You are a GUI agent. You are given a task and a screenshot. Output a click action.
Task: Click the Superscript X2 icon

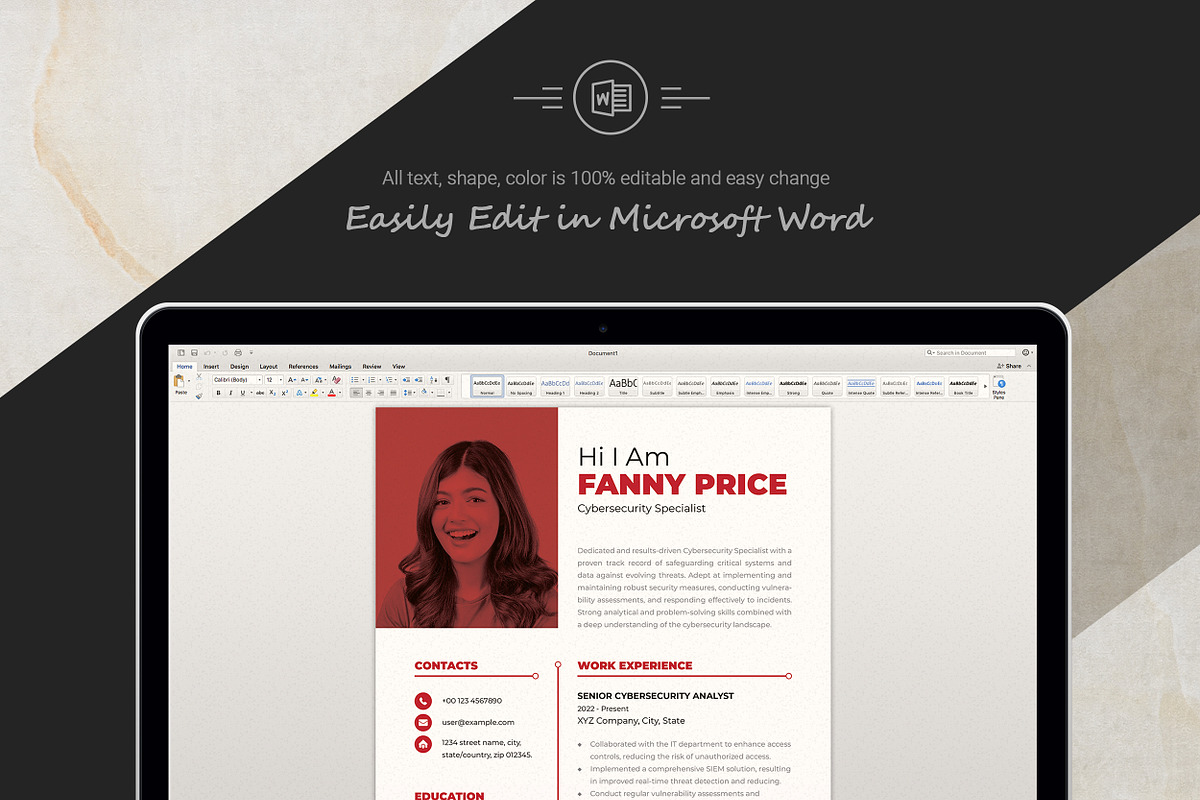285,393
